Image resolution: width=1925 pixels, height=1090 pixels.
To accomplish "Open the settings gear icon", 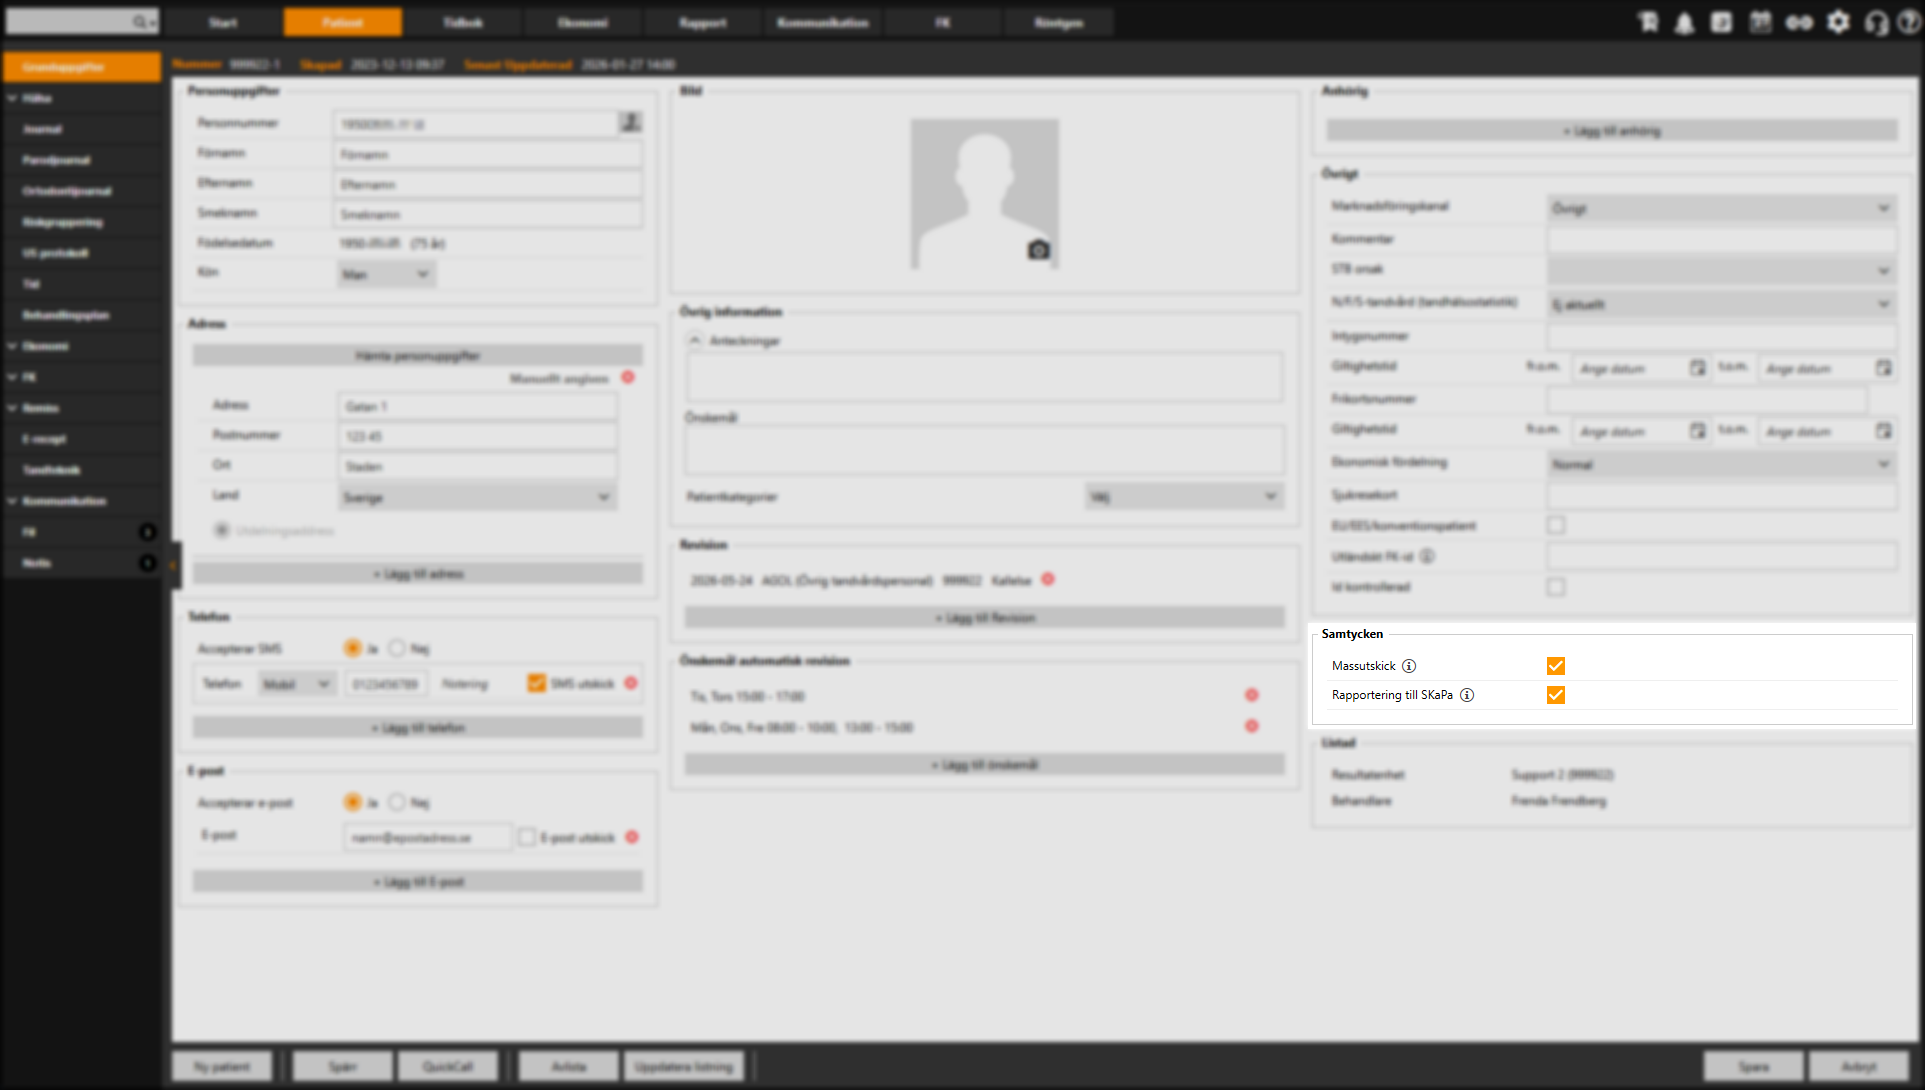I will click(1838, 22).
